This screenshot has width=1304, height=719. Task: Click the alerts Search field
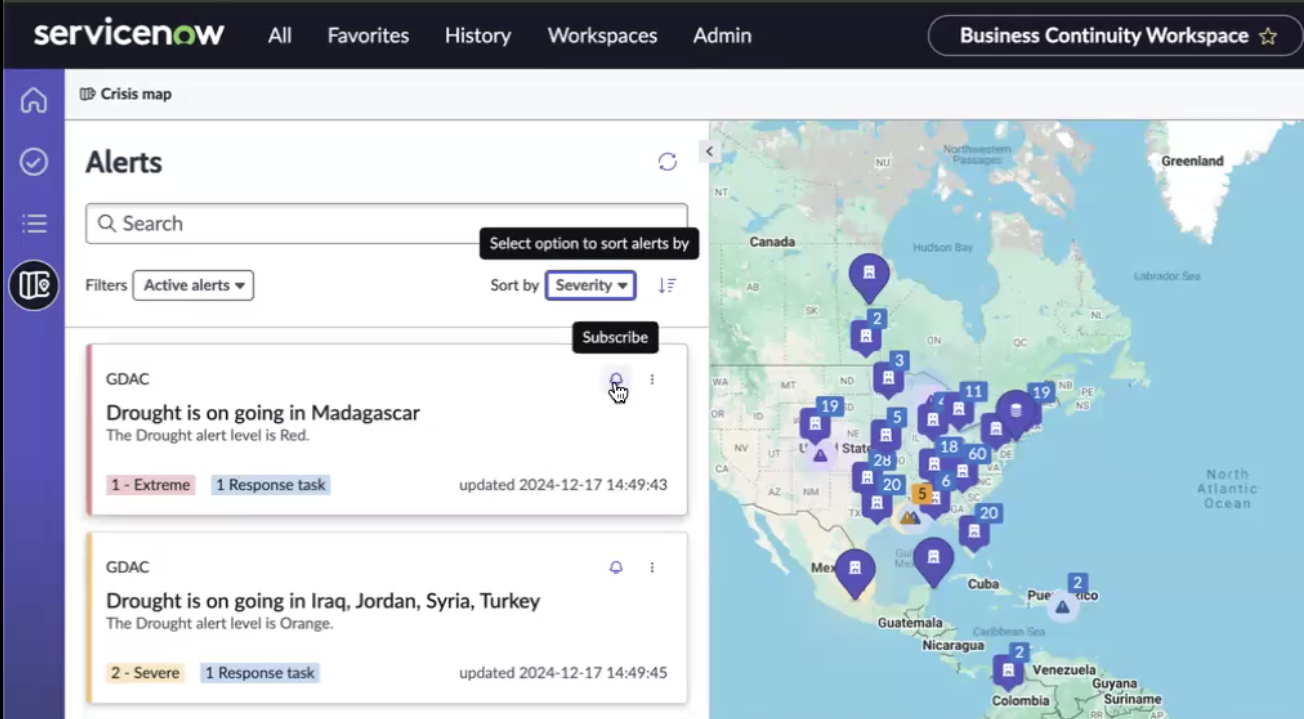(x=386, y=224)
